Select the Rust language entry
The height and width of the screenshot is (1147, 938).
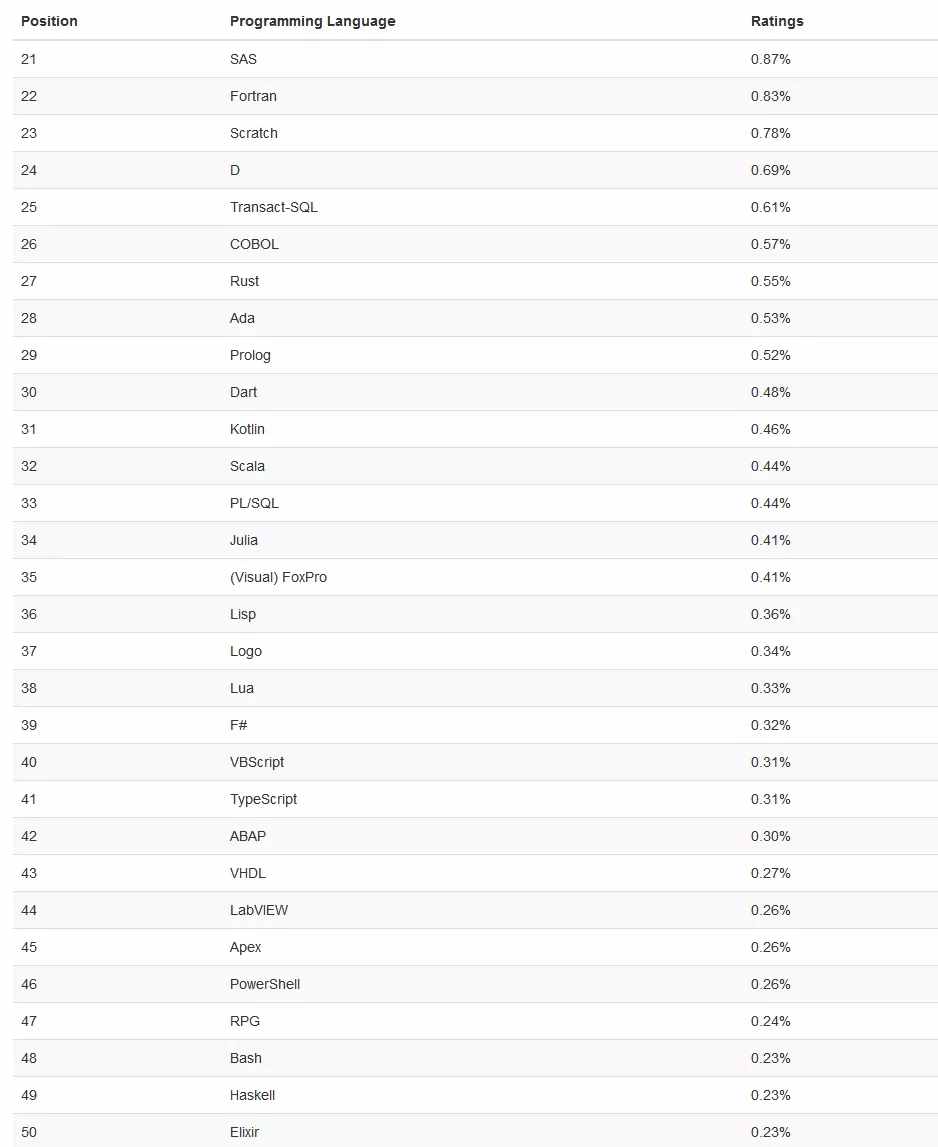point(244,281)
